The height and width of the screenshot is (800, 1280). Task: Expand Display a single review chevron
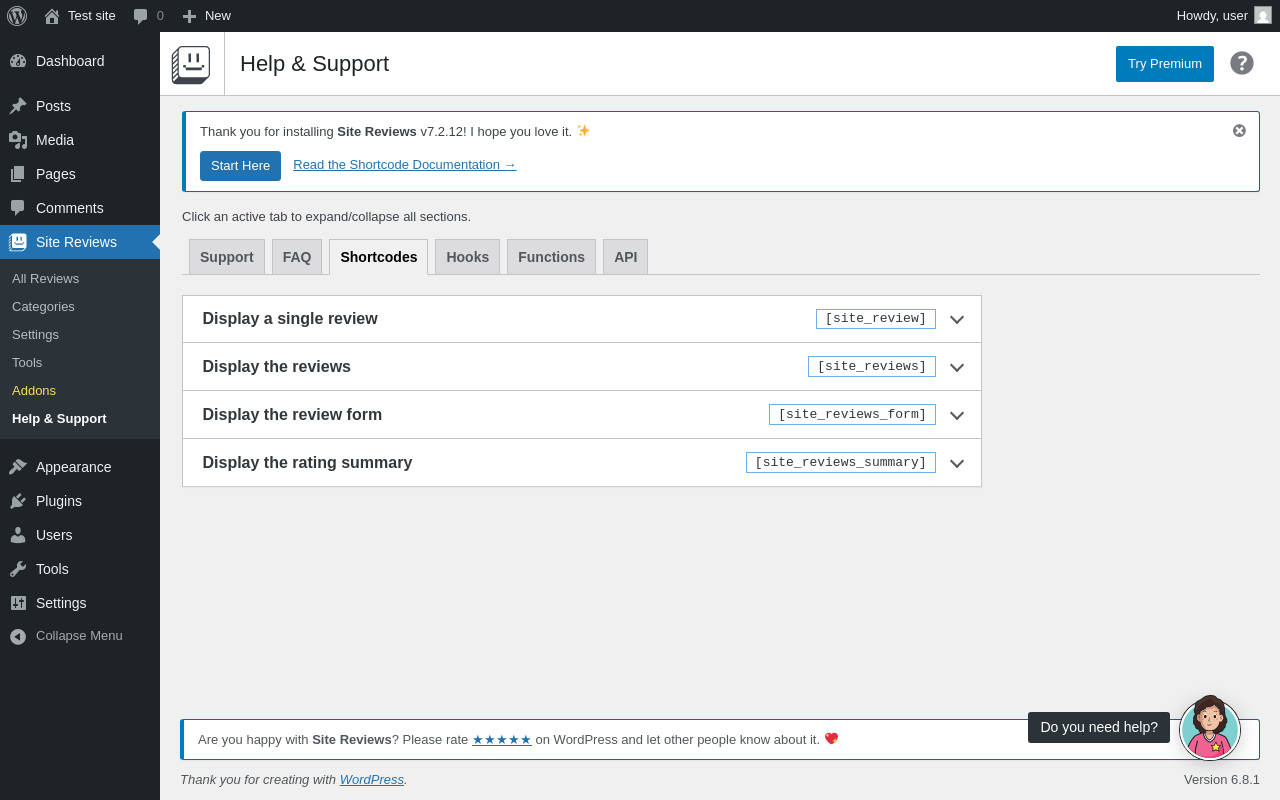pos(957,320)
